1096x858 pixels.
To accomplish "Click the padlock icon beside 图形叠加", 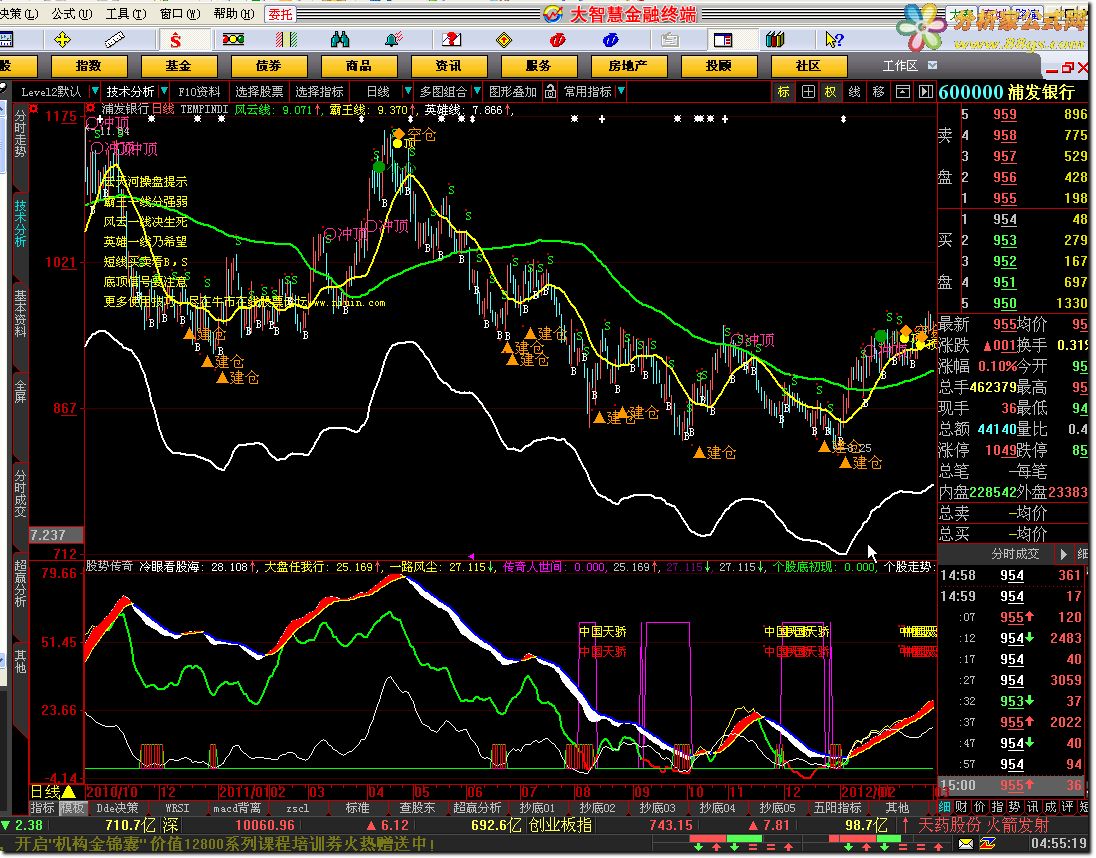I will tap(550, 92).
